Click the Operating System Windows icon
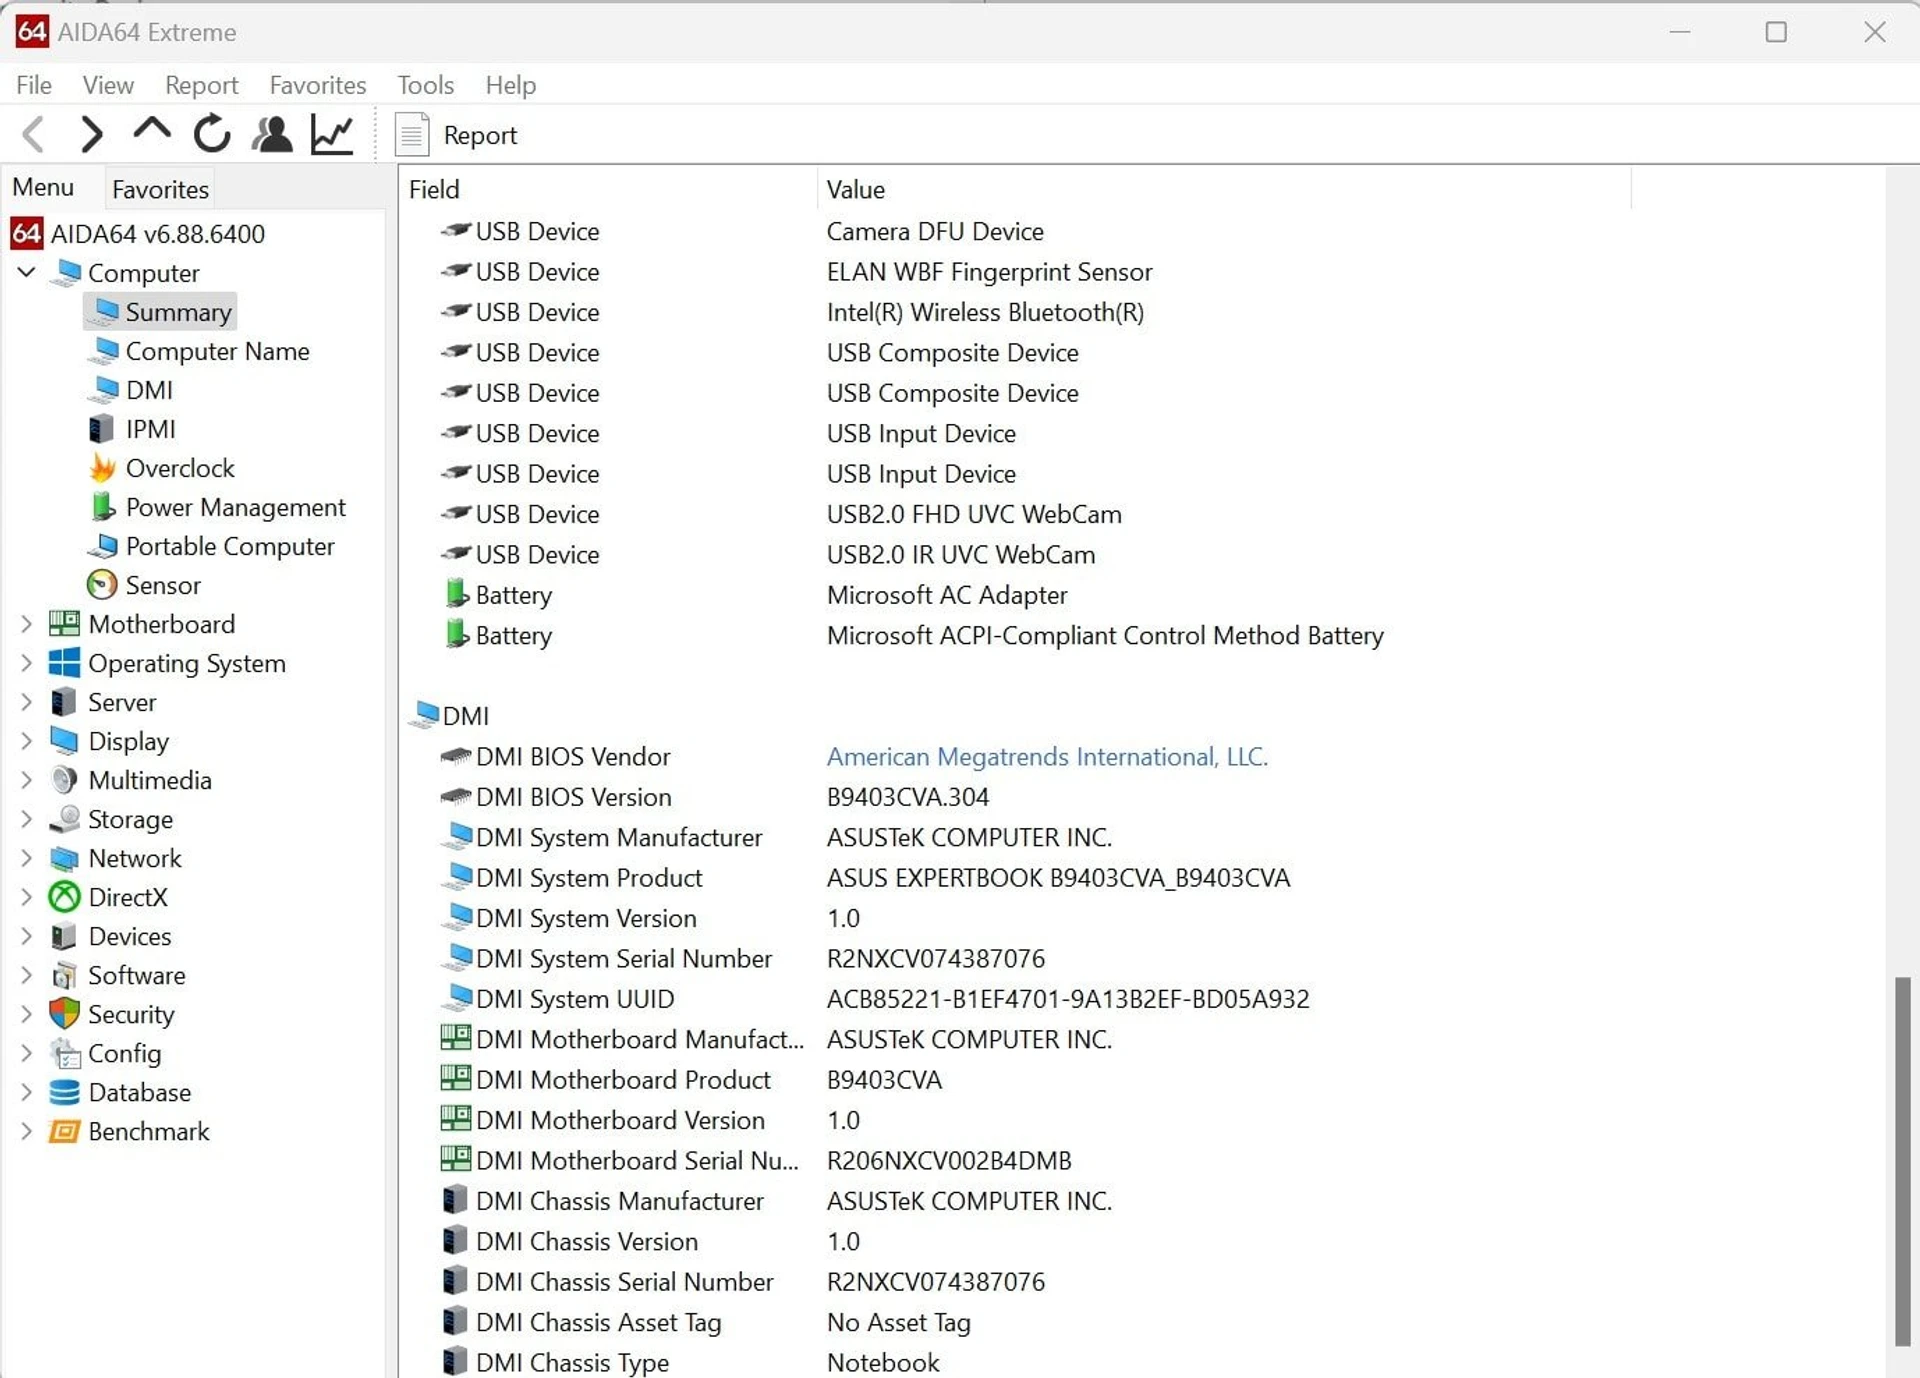This screenshot has width=1920, height=1378. 64,663
